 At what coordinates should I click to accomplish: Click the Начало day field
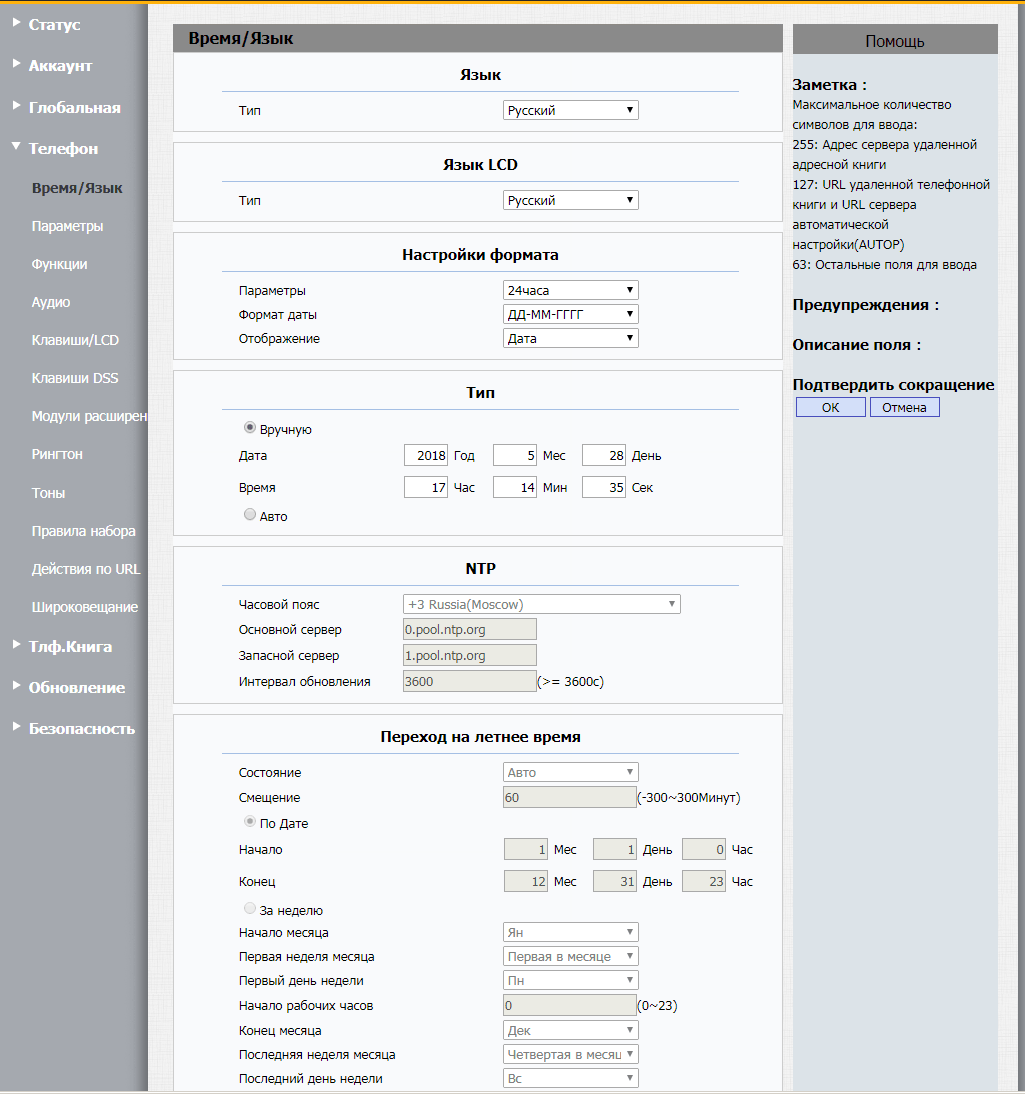[x=615, y=850]
